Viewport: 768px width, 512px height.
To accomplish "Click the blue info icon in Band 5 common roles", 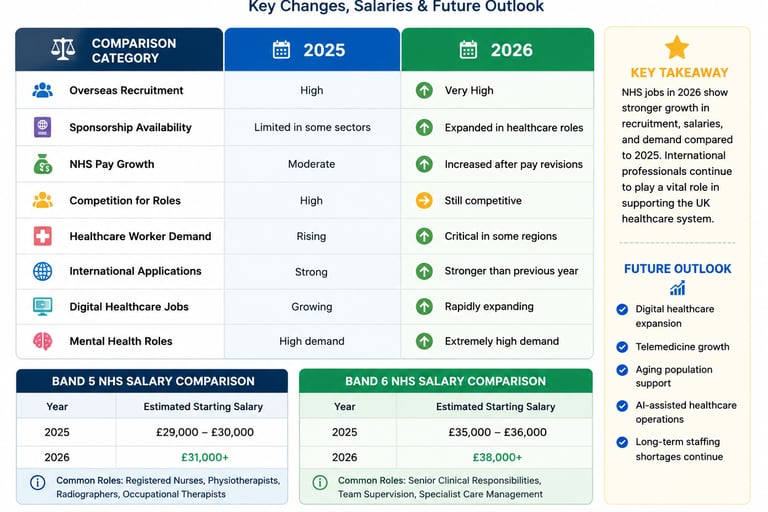I will 38,483.
